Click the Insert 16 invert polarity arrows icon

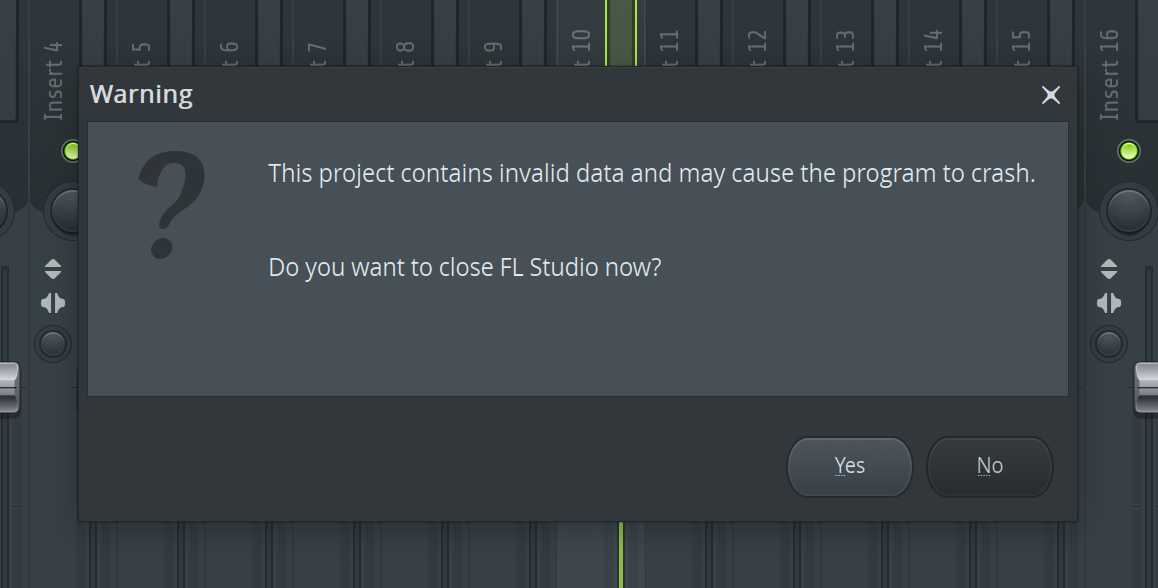pyautogui.click(x=1109, y=269)
